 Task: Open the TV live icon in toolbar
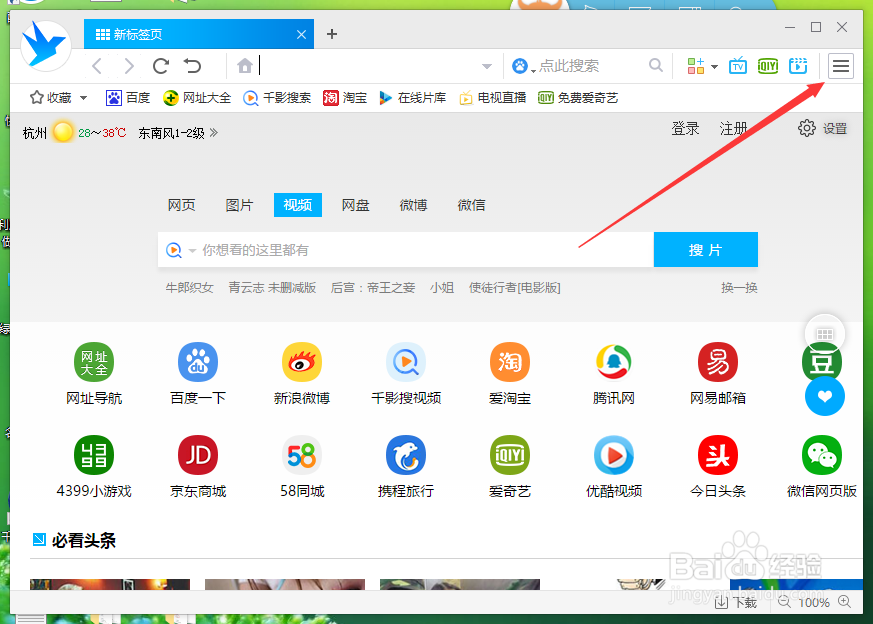[738, 66]
